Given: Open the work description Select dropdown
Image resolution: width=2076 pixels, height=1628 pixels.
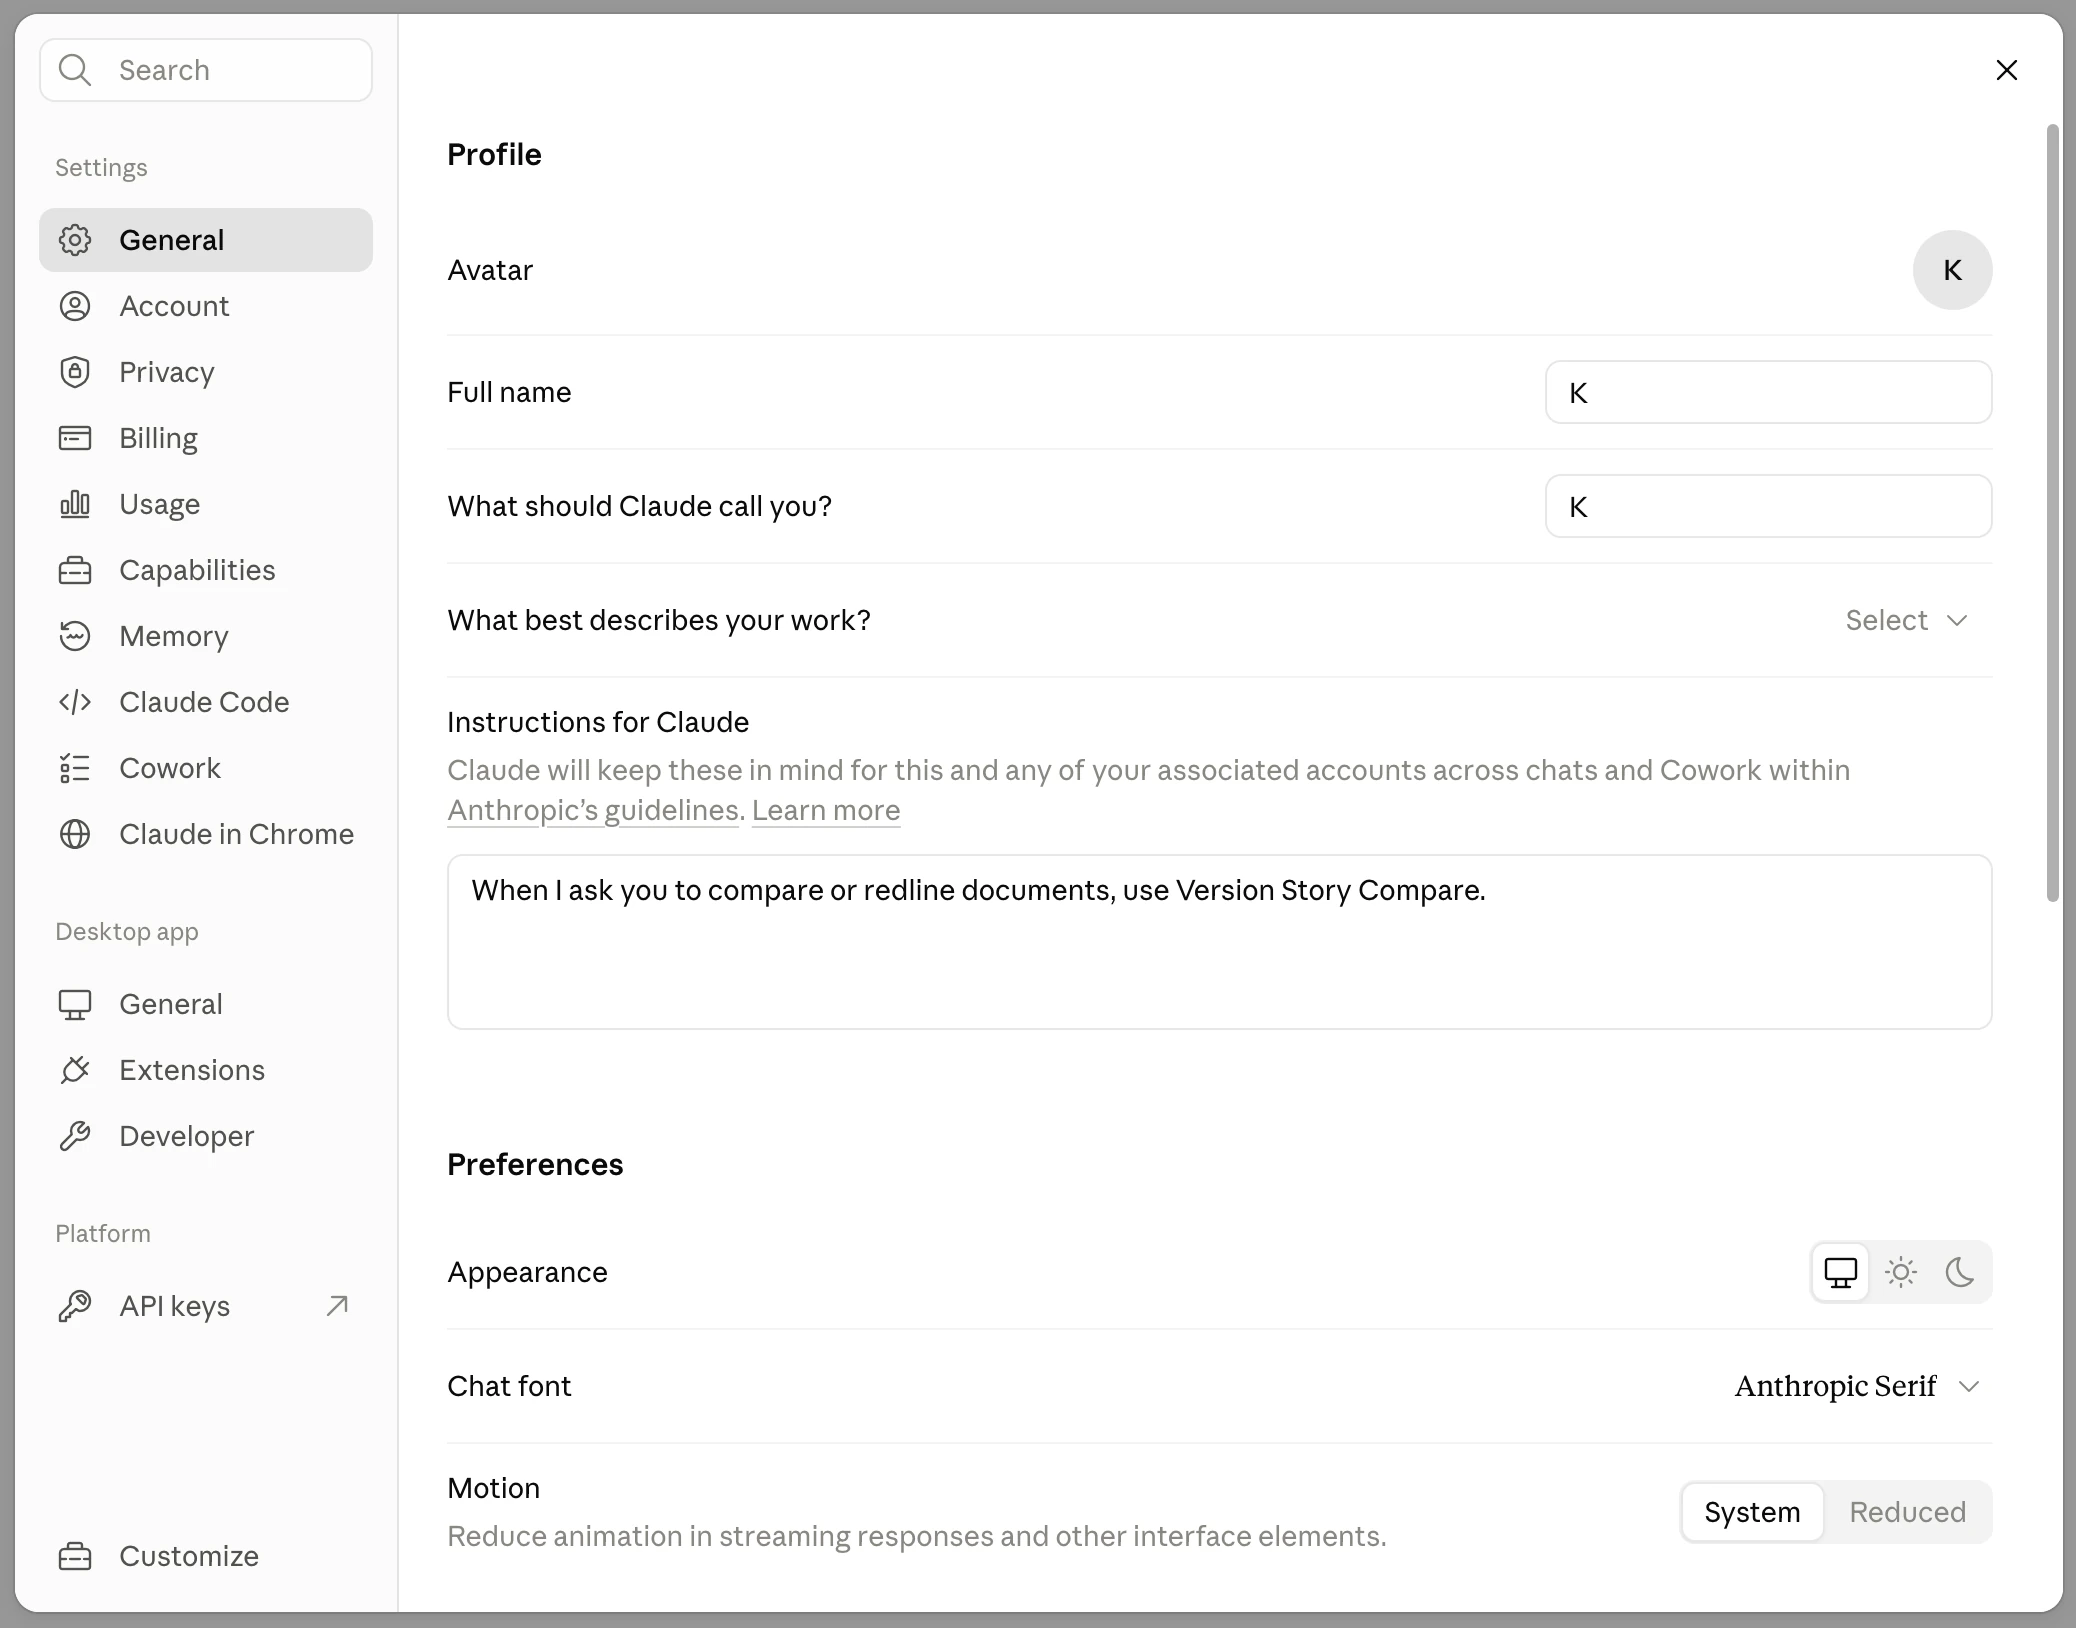Looking at the screenshot, I should pyautogui.click(x=1906, y=620).
